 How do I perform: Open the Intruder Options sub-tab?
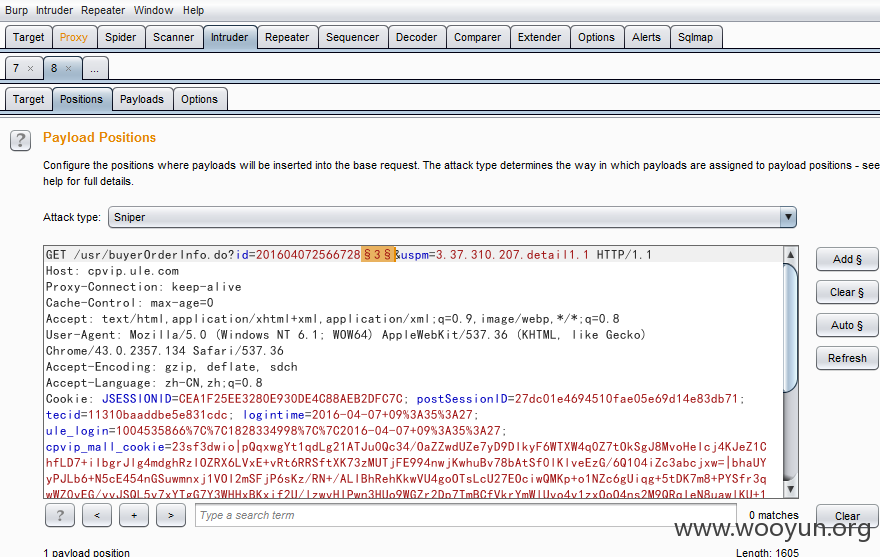pyautogui.click(x=199, y=99)
